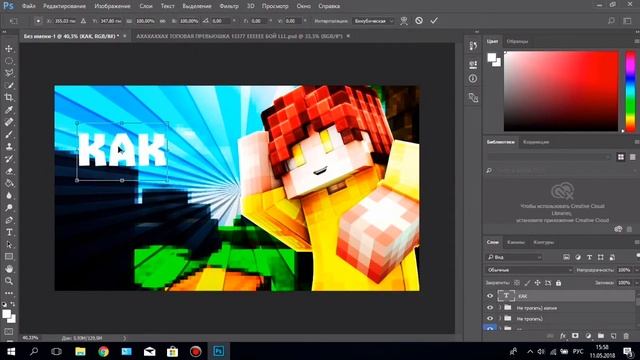Viewport: 640px width, 360px height.
Task: Select the Pen tool
Action: pyautogui.click(x=9, y=220)
